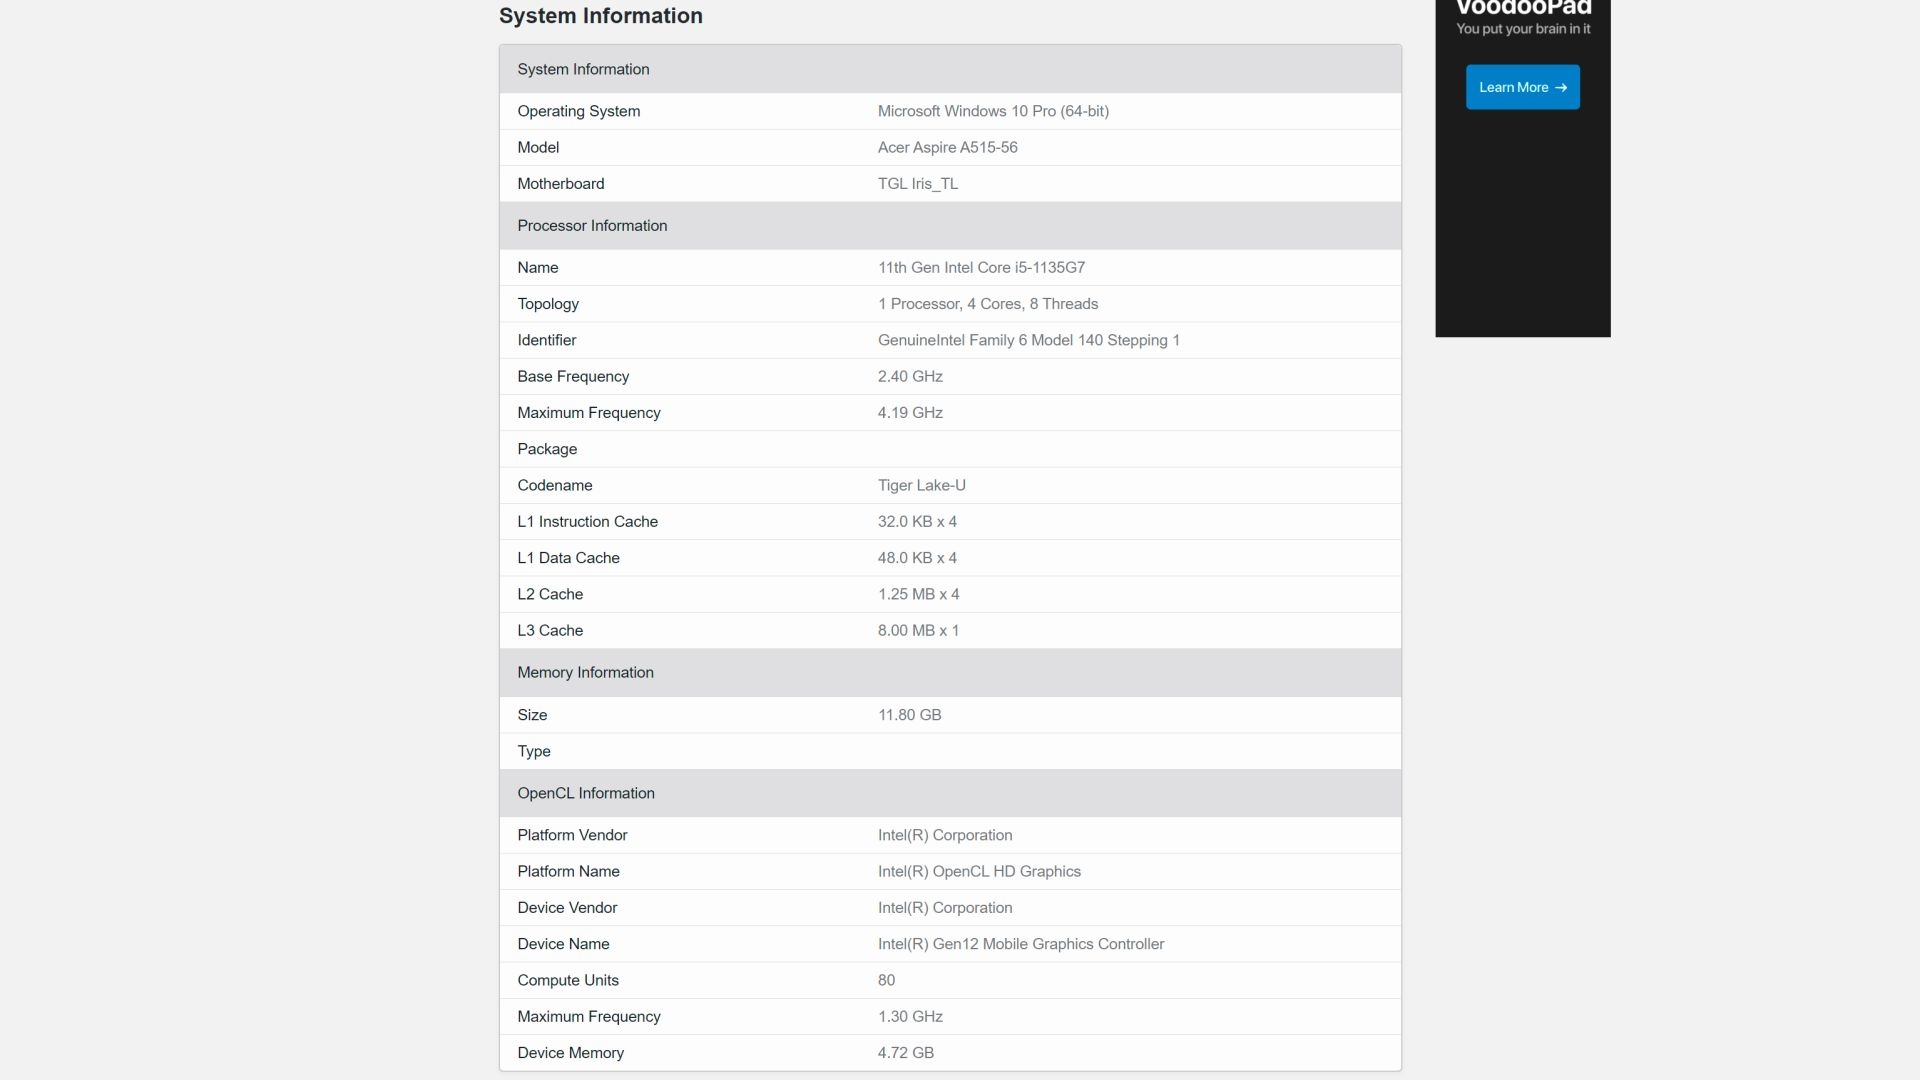Click the GenuineIntel identifier value
The image size is (1920, 1080).
tap(1028, 340)
